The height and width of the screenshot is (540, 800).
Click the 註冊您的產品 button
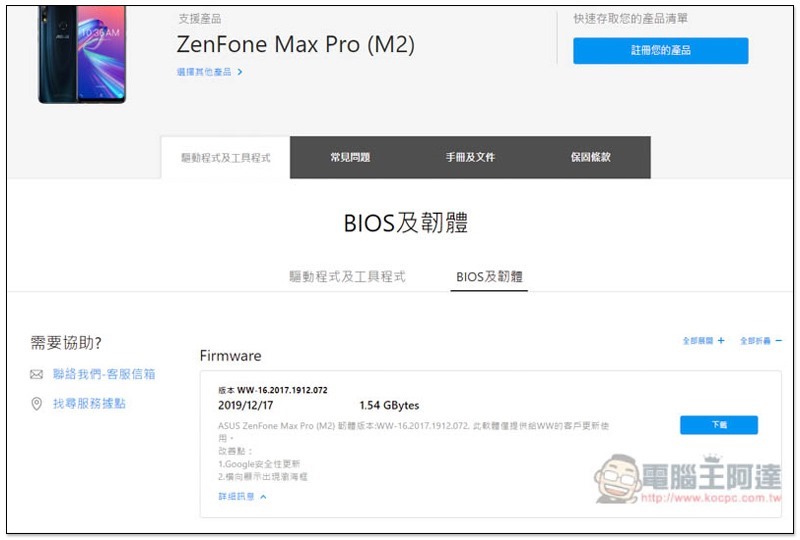660,50
